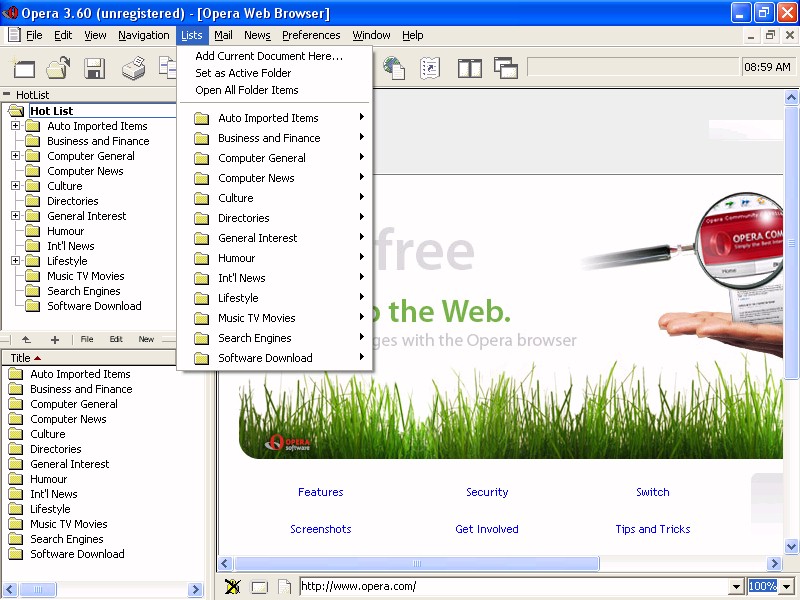
Task: Click the 100% zoom field
Action: pos(763,586)
